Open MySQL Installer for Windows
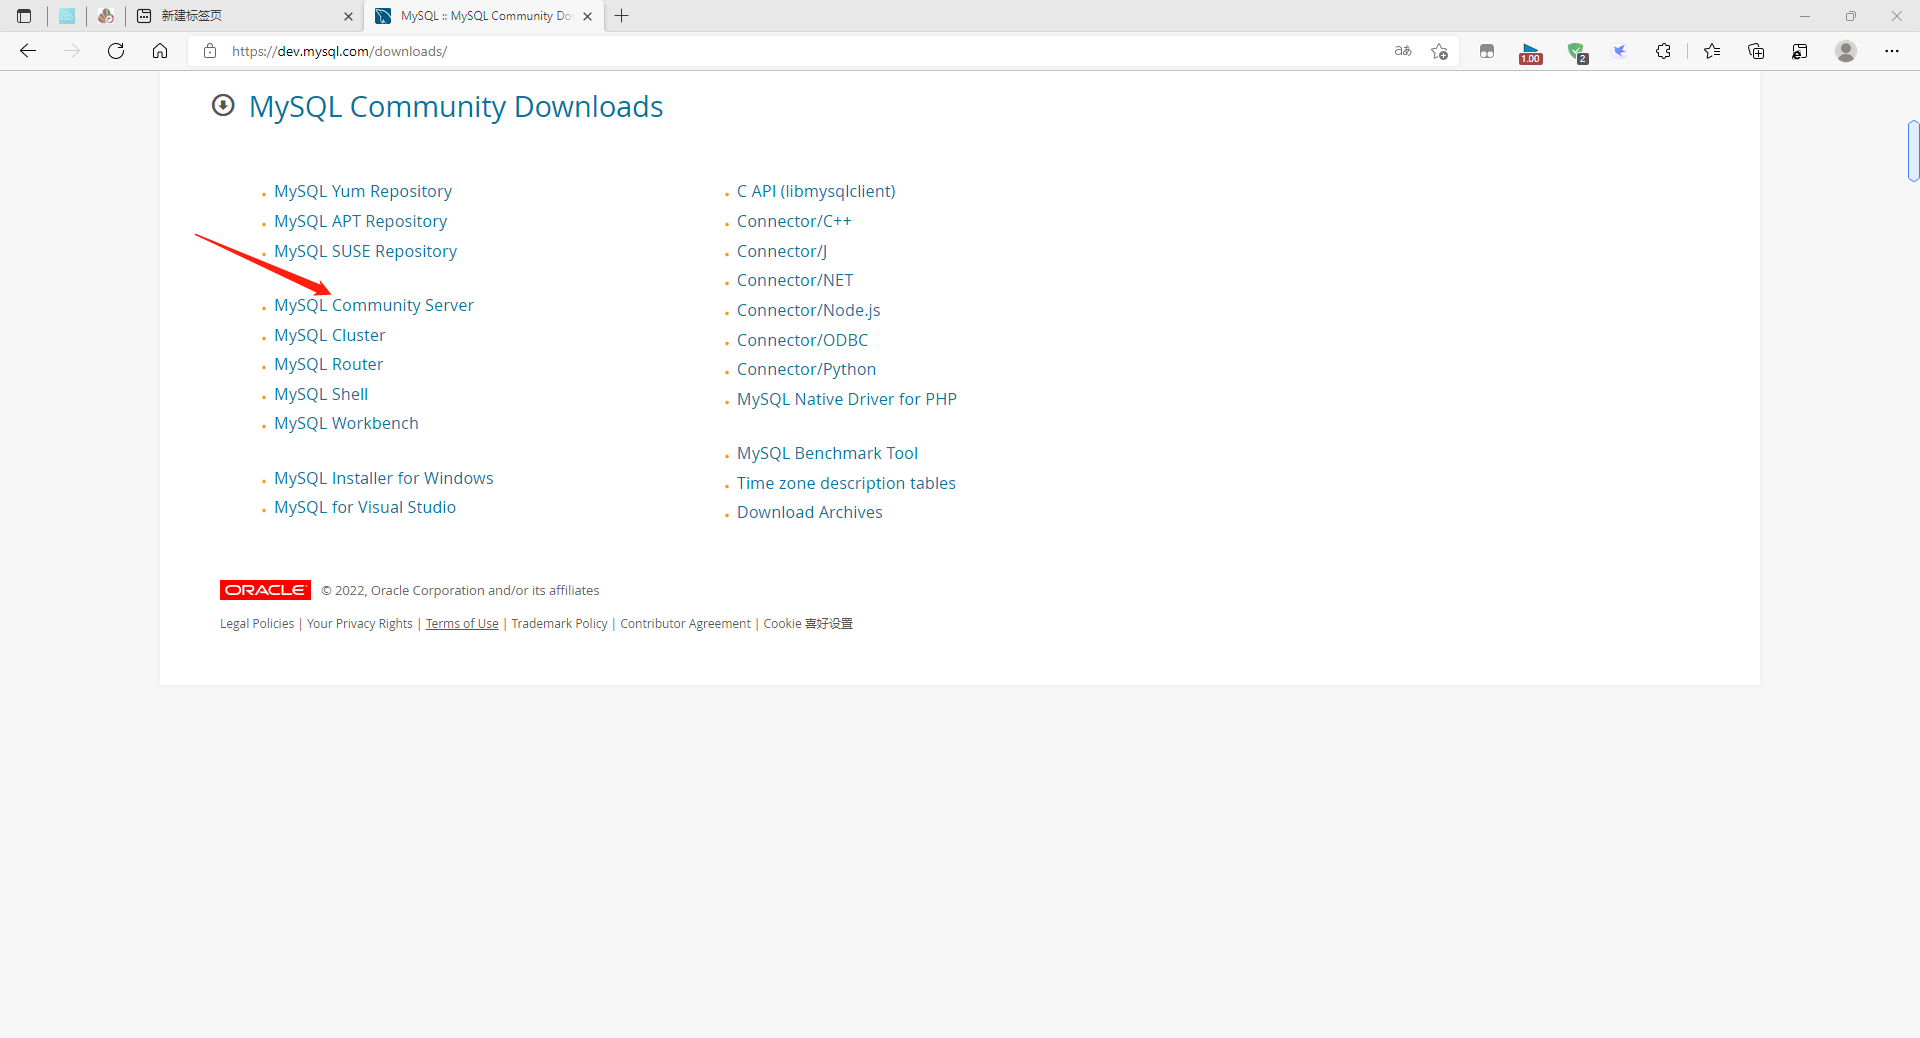The height and width of the screenshot is (1038, 1920). [383, 478]
